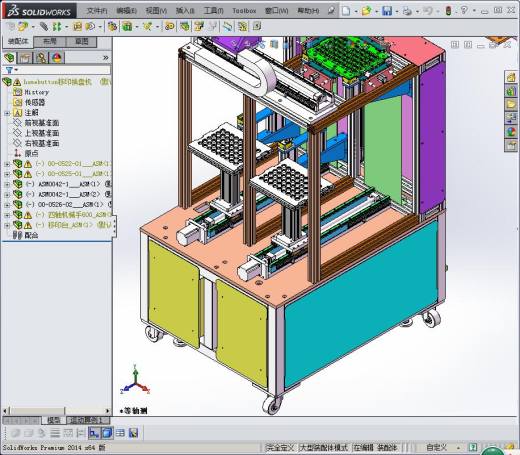Open the DisplayManager color-ball tab icon
The width and height of the screenshot is (520, 455).
coord(57,58)
